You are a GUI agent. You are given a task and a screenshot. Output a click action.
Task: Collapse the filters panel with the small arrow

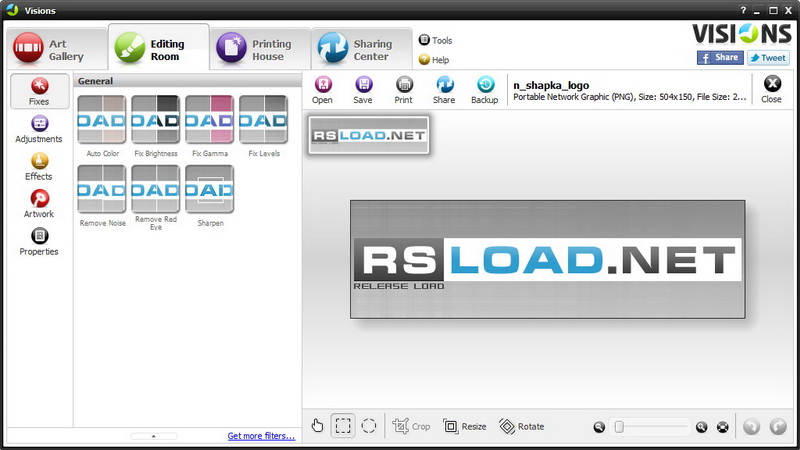[154, 436]
